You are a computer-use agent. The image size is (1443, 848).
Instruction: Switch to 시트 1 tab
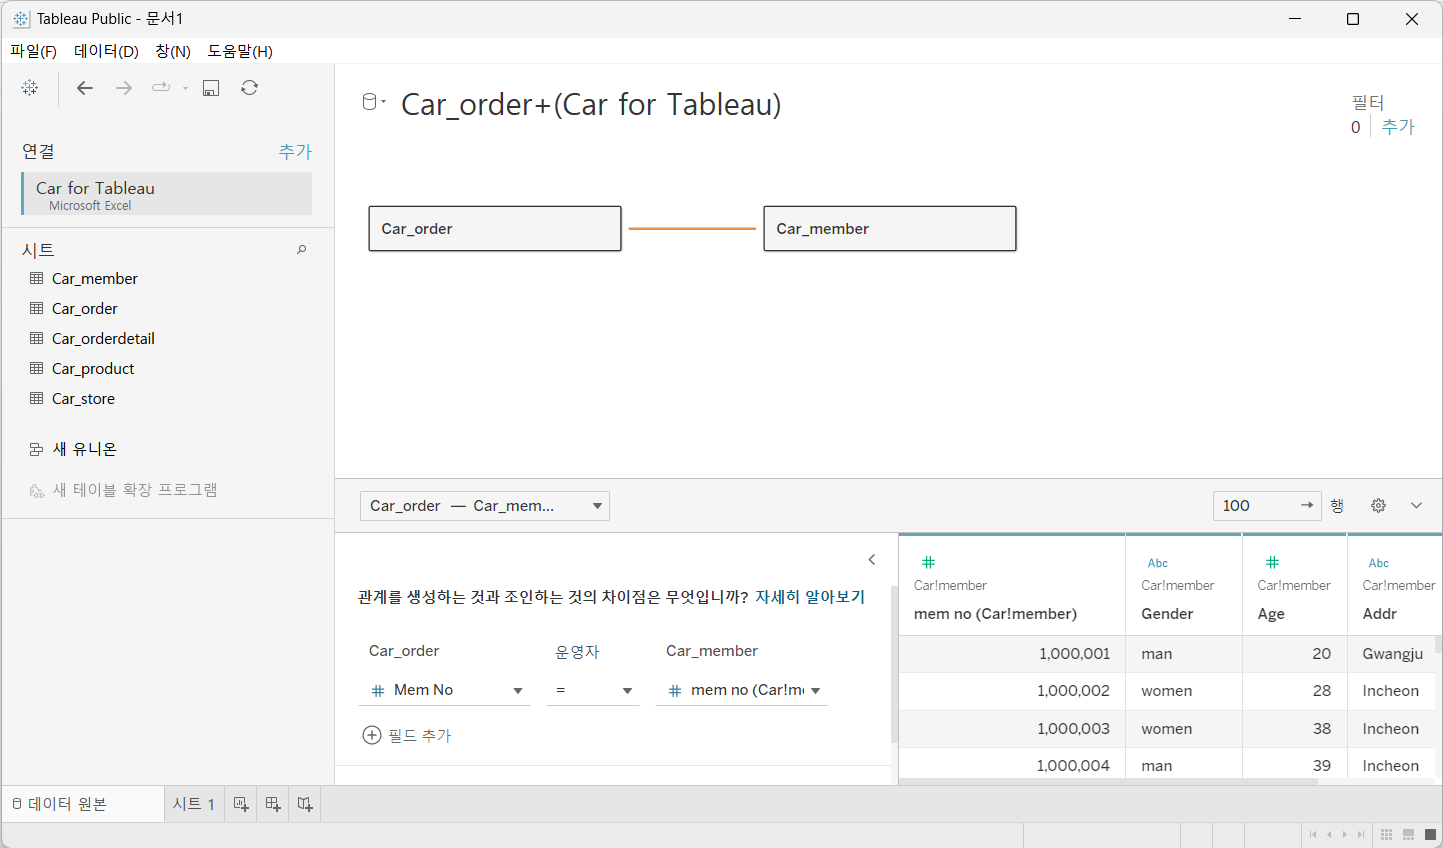tap(194, 804)
